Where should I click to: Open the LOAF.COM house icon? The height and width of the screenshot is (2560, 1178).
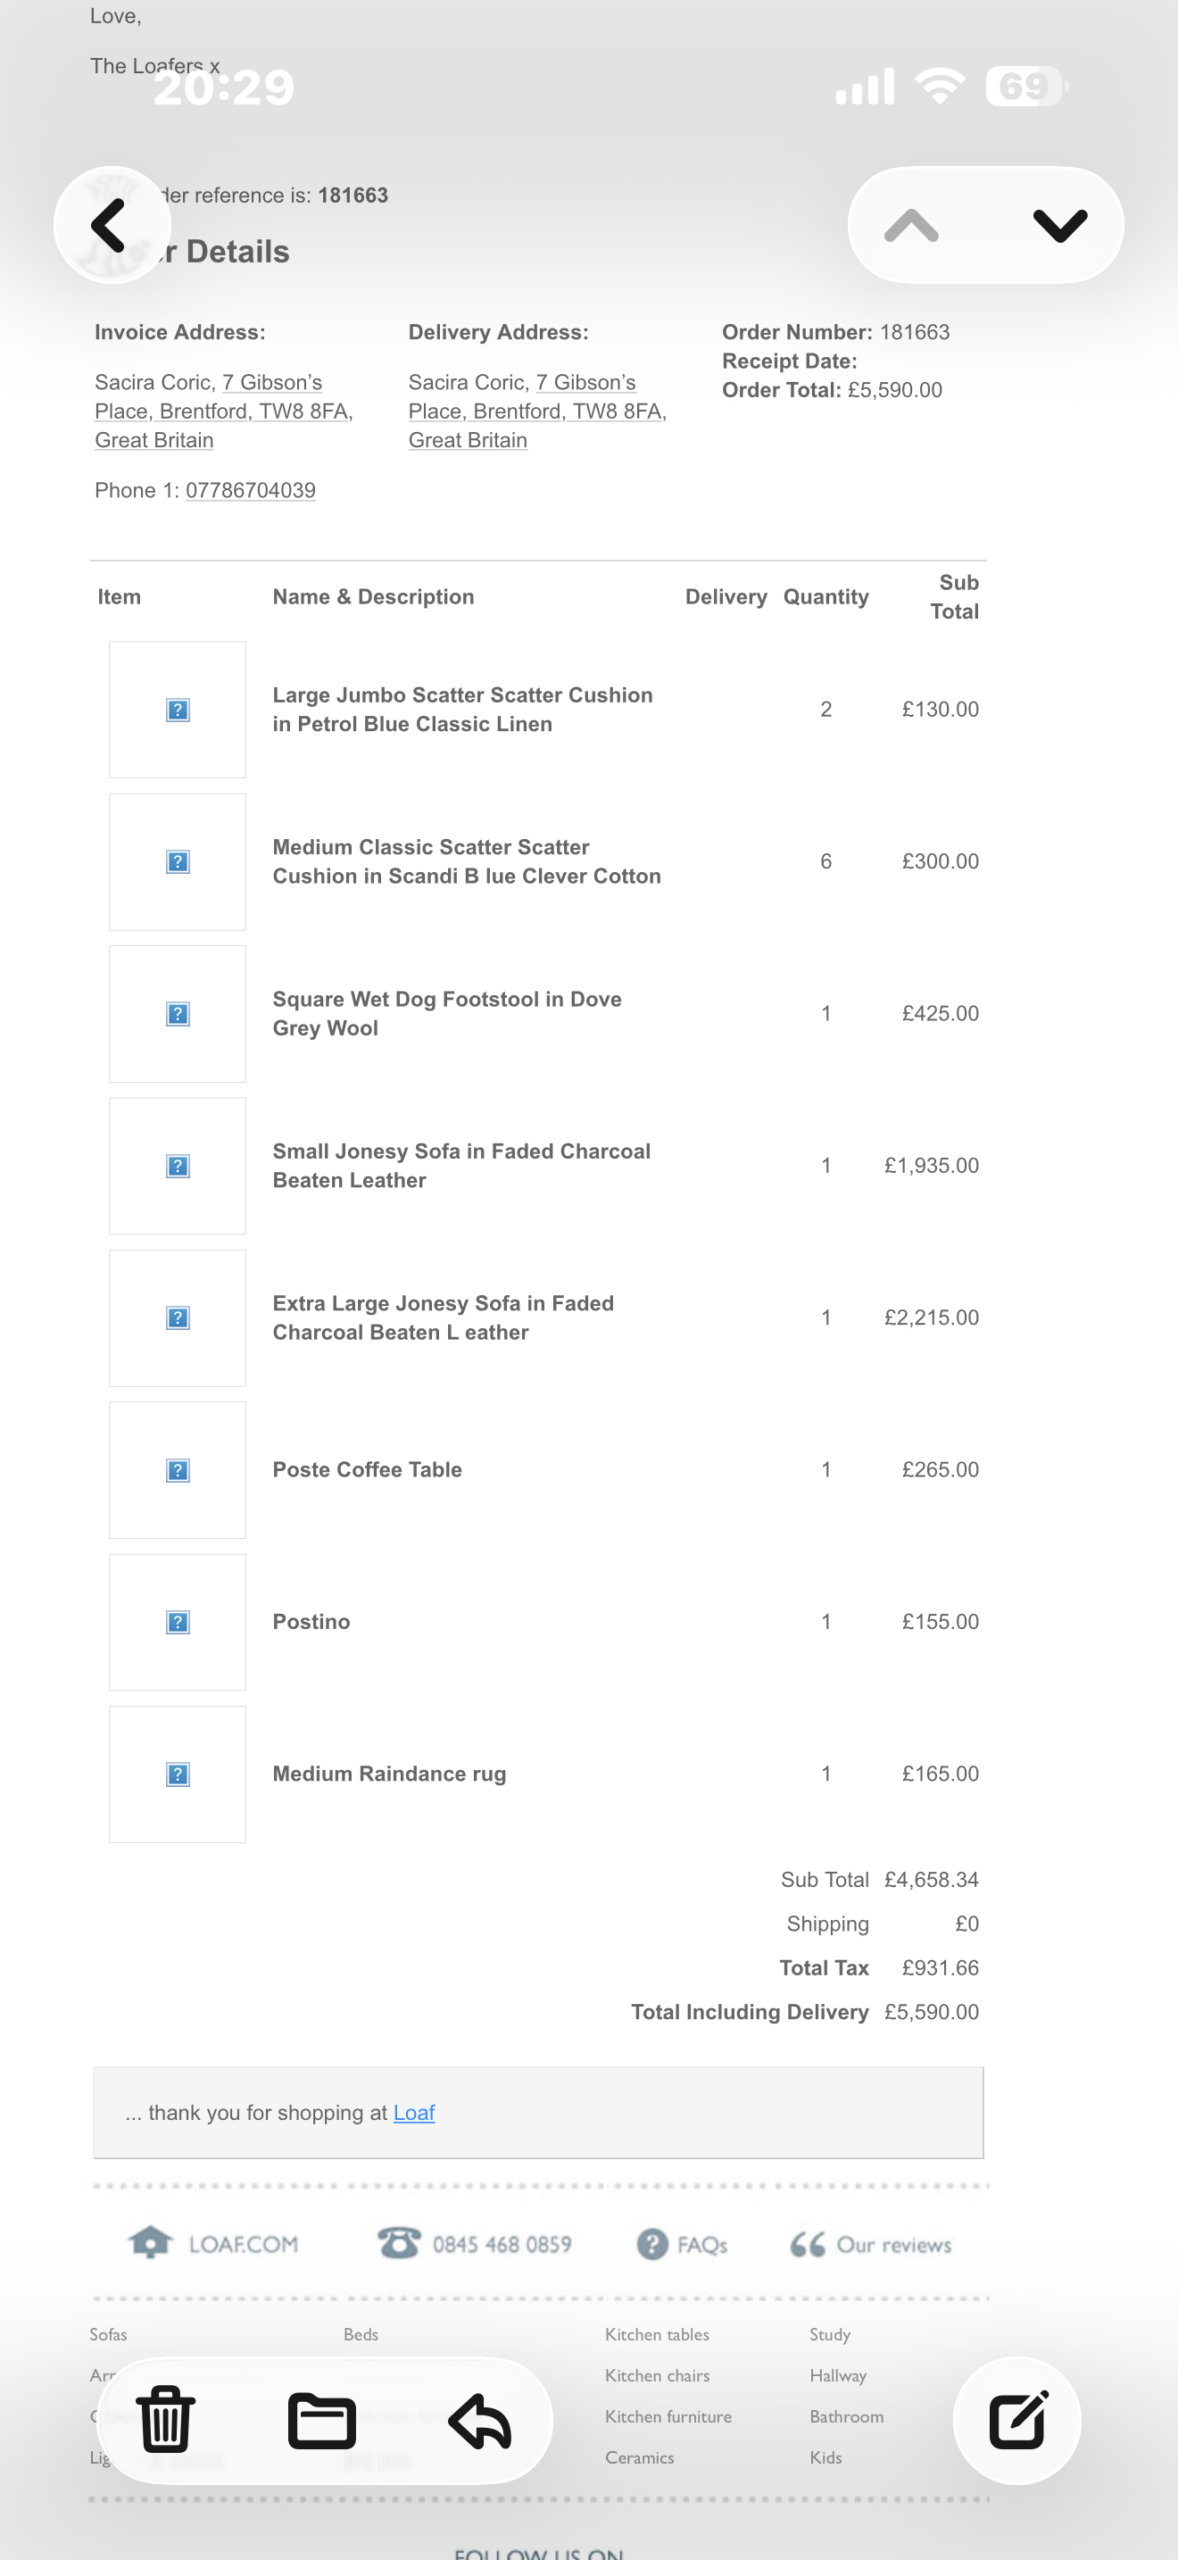click(x=151, y=2243)
